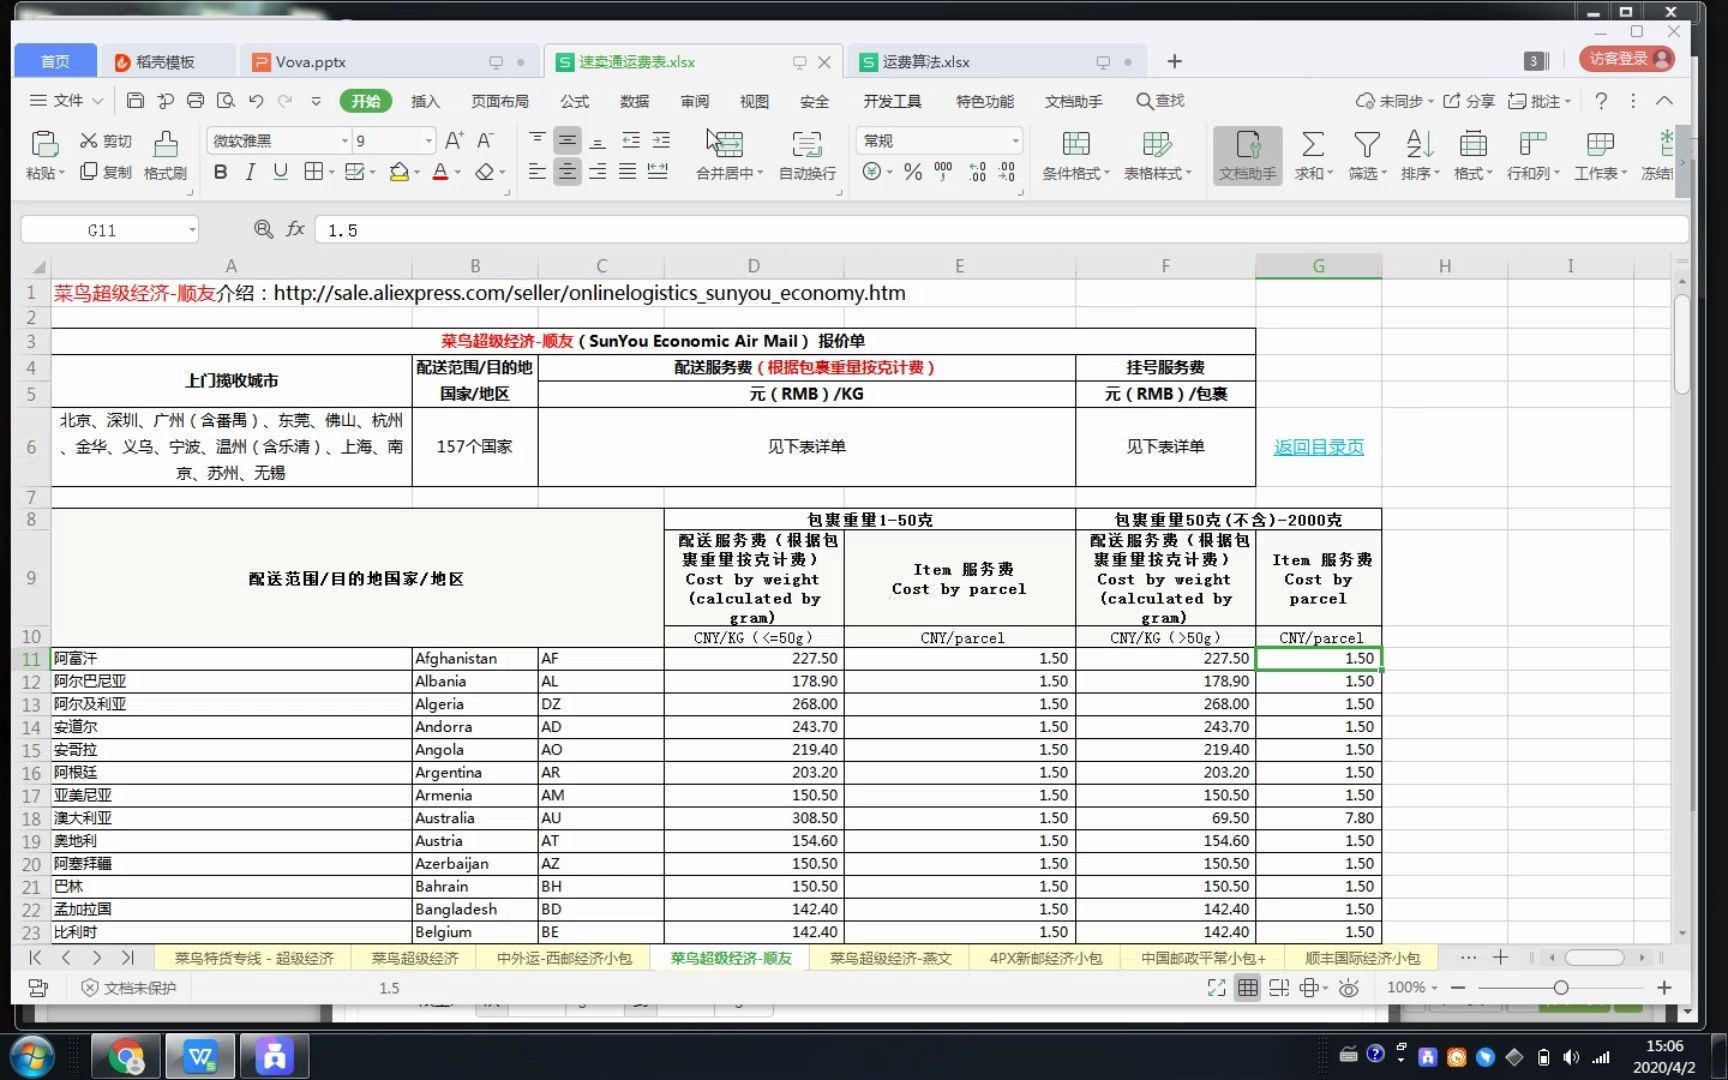Screen dimensions: 1728x1080
Task: Click the 返回目录页 hyperlink
Action: (x=1318, y=447)
